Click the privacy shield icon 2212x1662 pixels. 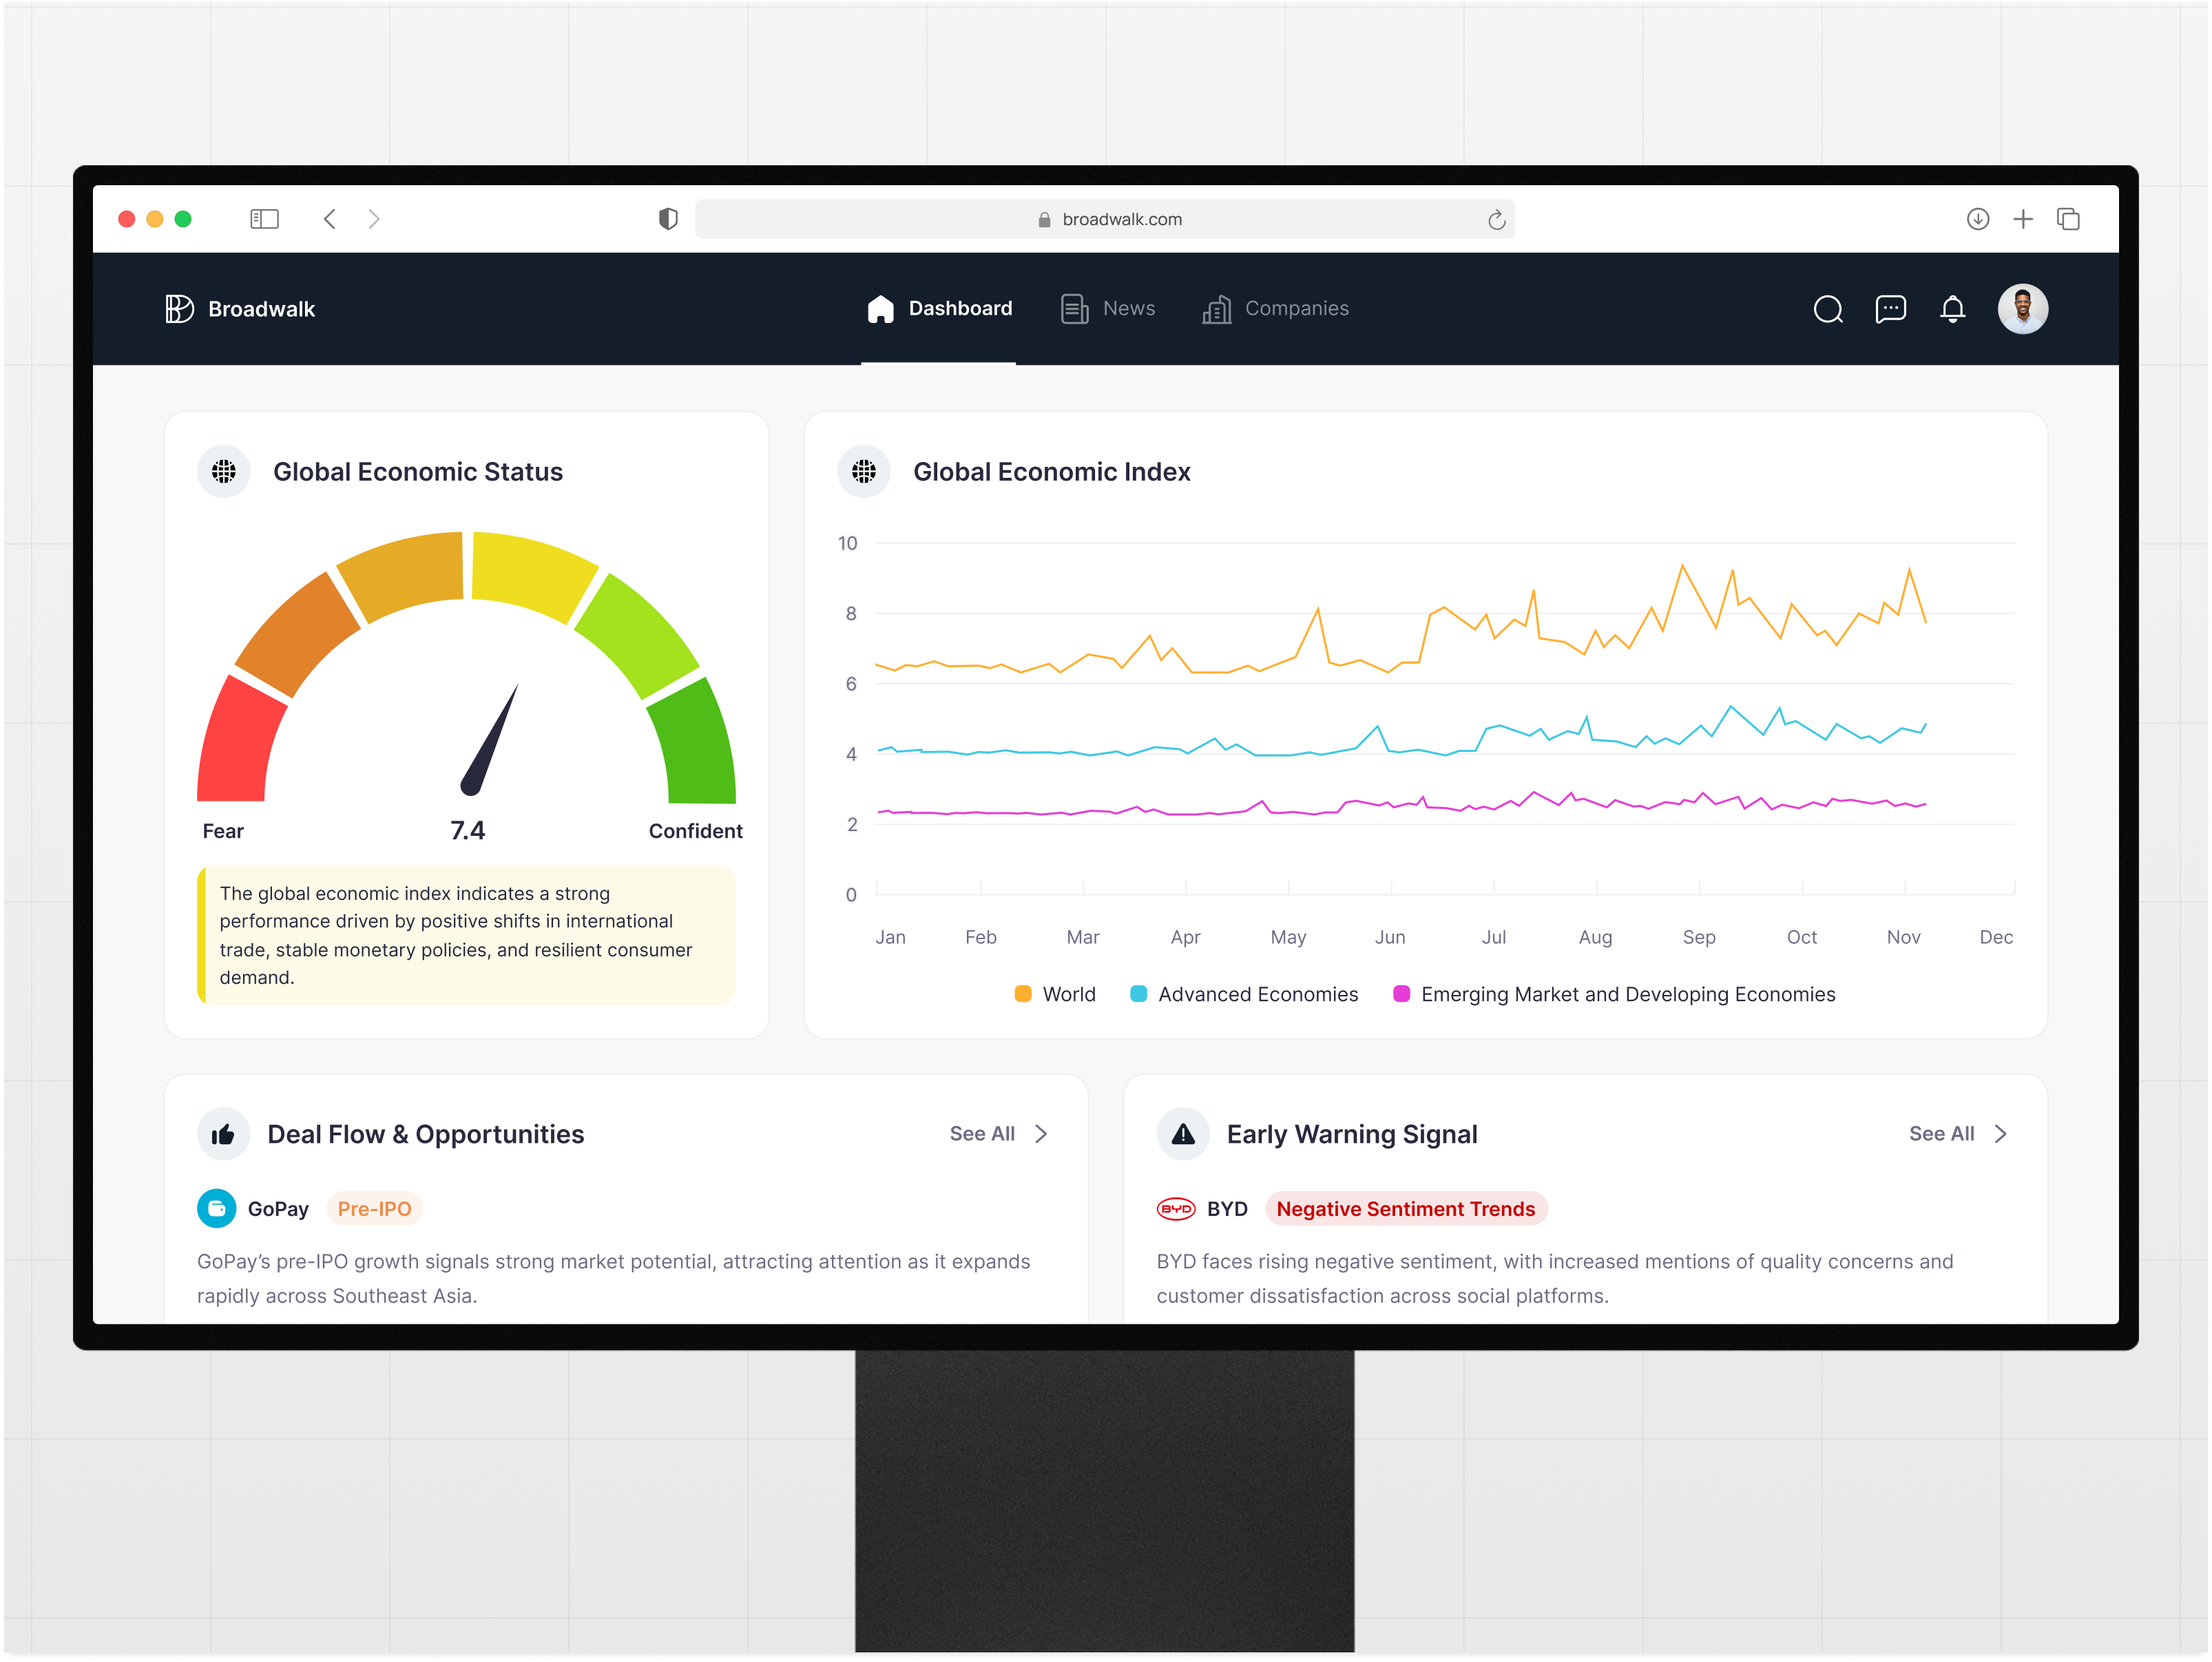(668, 219)
